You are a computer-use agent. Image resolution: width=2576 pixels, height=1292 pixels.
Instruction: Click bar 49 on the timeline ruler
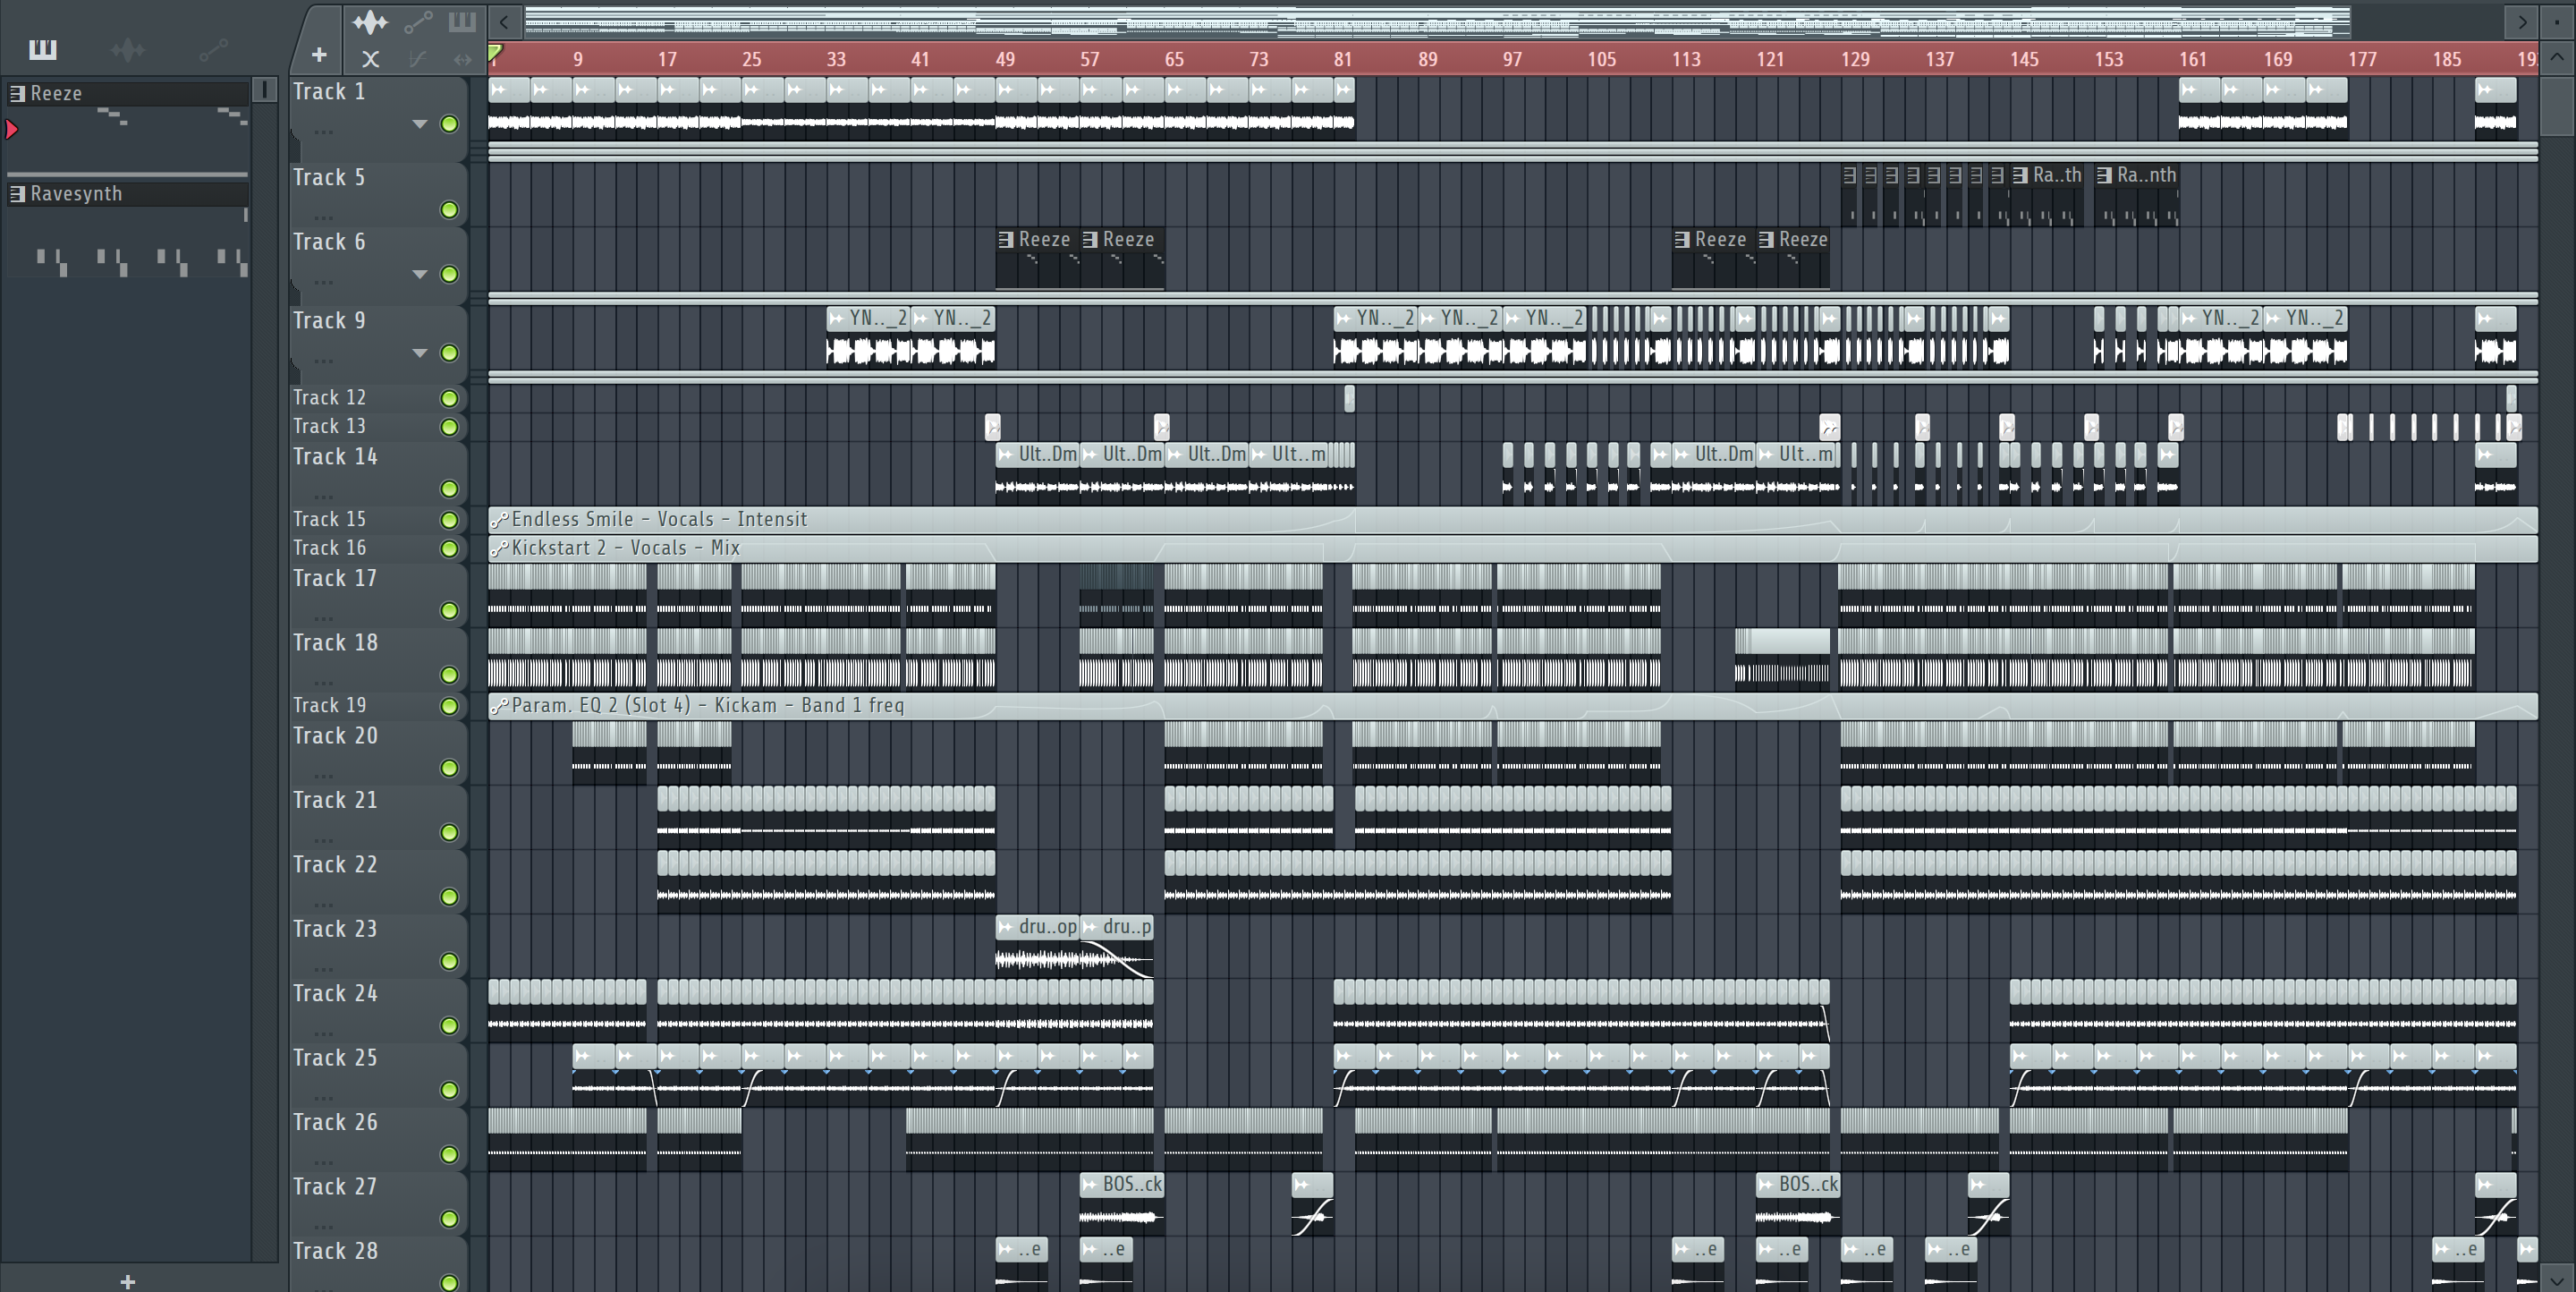click(x=1005, y=59)
